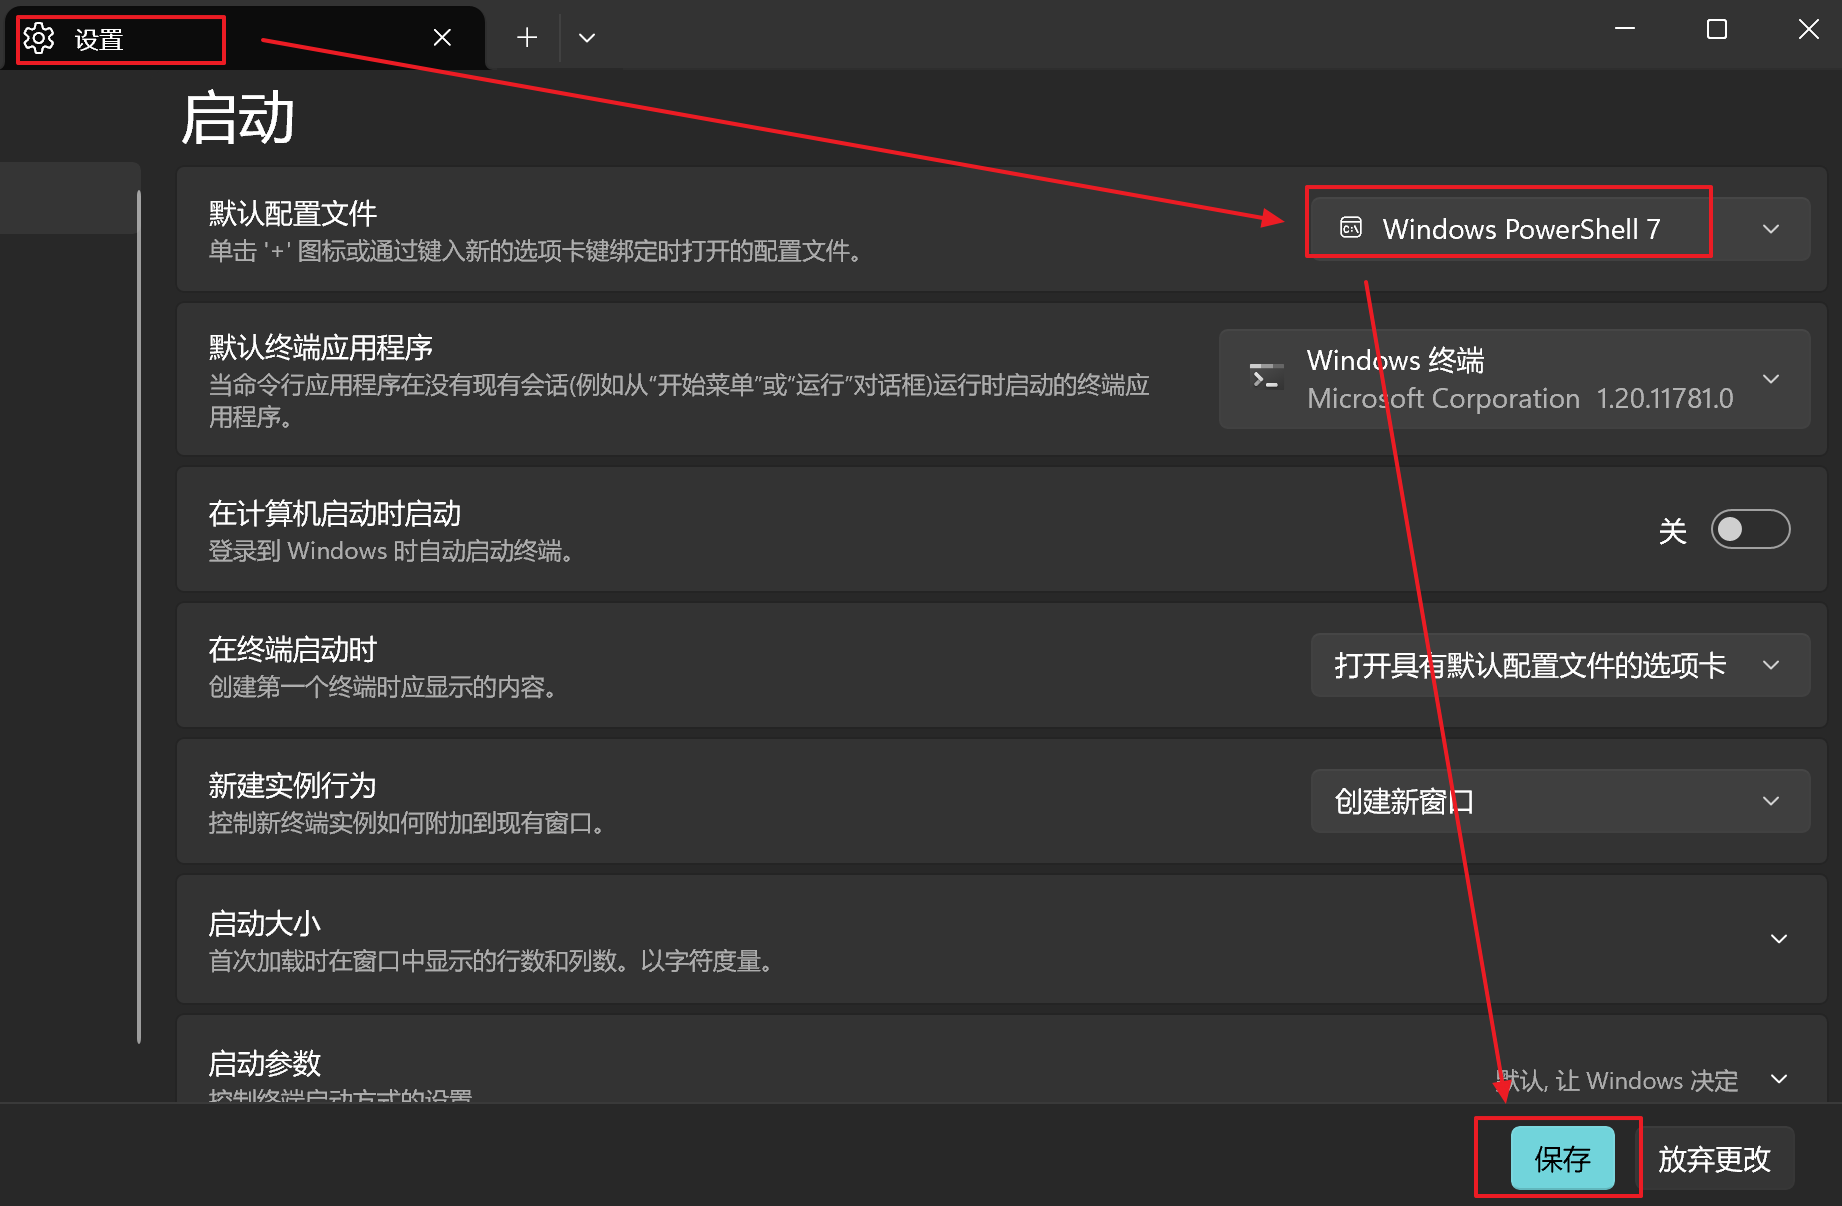The height and width of the screenshot is (1206, 1842).
Task: Expand the 启动参数 section
Action: 1002,1060
